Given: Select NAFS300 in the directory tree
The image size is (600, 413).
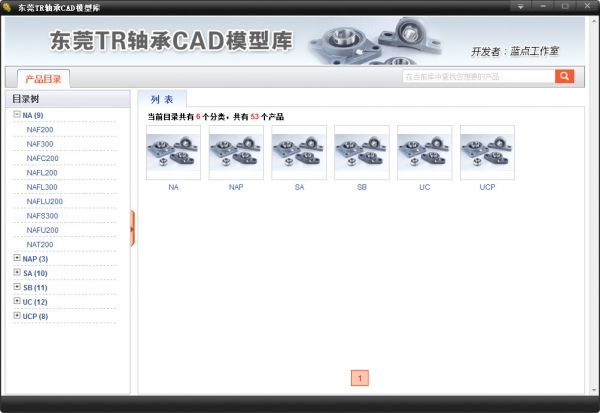Looking at the screenshot, I should point(42,216).
